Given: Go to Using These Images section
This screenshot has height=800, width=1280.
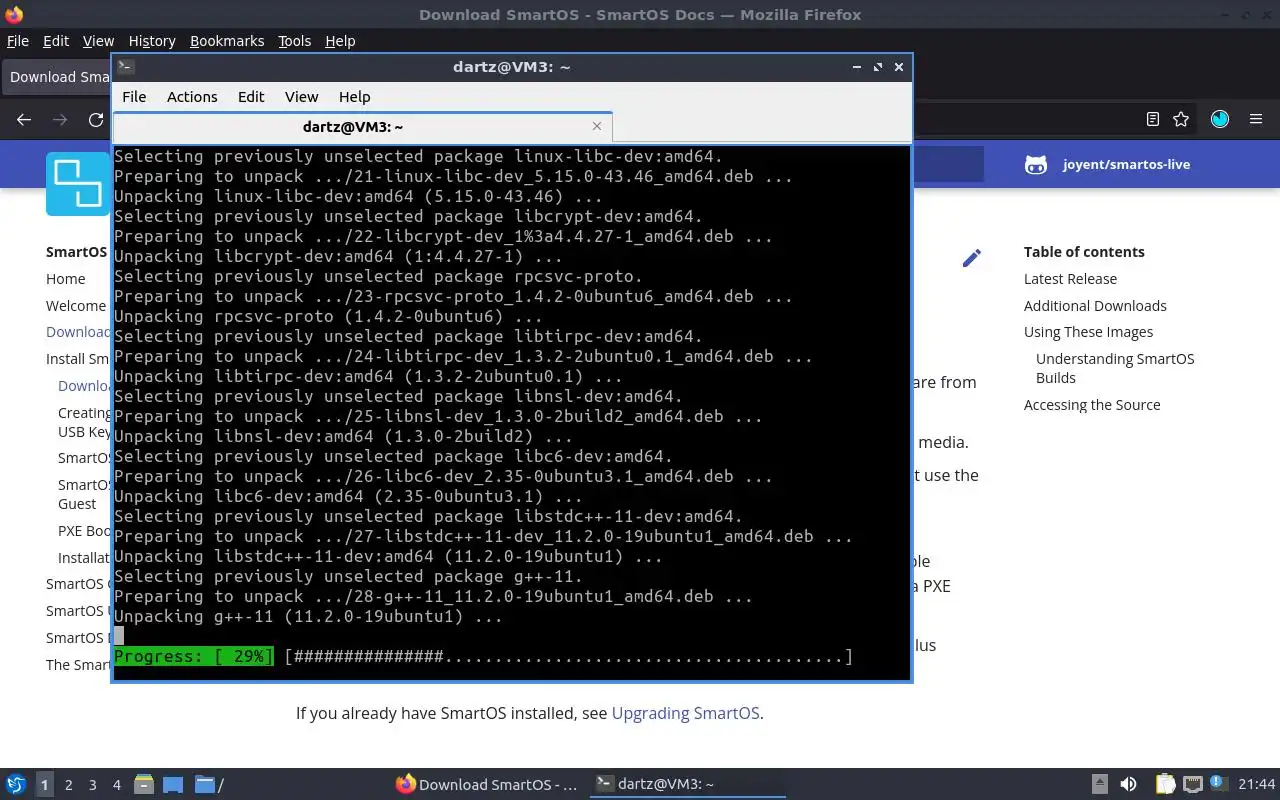Looking at the screenshot, I should click(x=1088, y=332).
